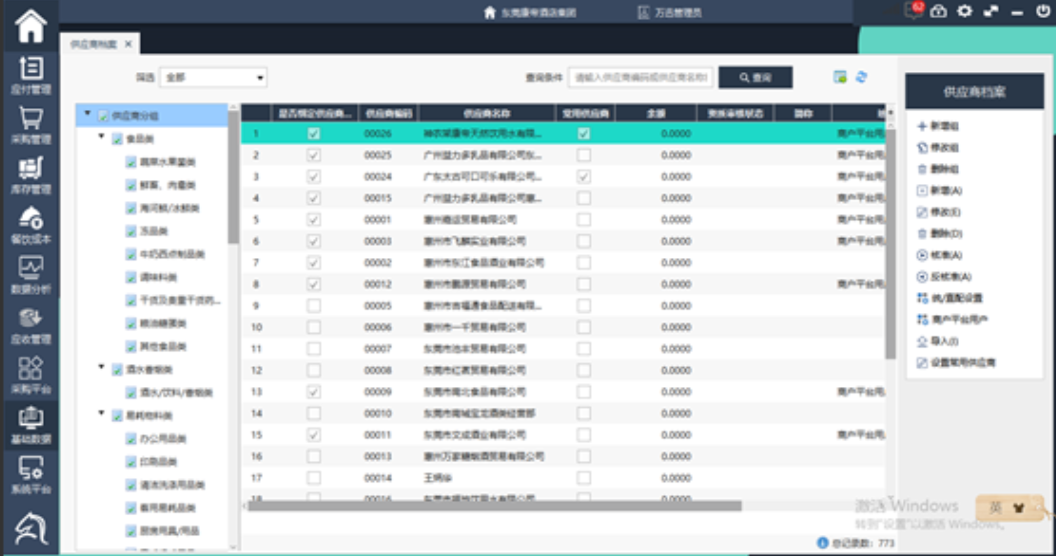Toggle 常用供应商 checkbox in row 2
The width and height of the screenshot is (1056, 556).
pos(583,155)
